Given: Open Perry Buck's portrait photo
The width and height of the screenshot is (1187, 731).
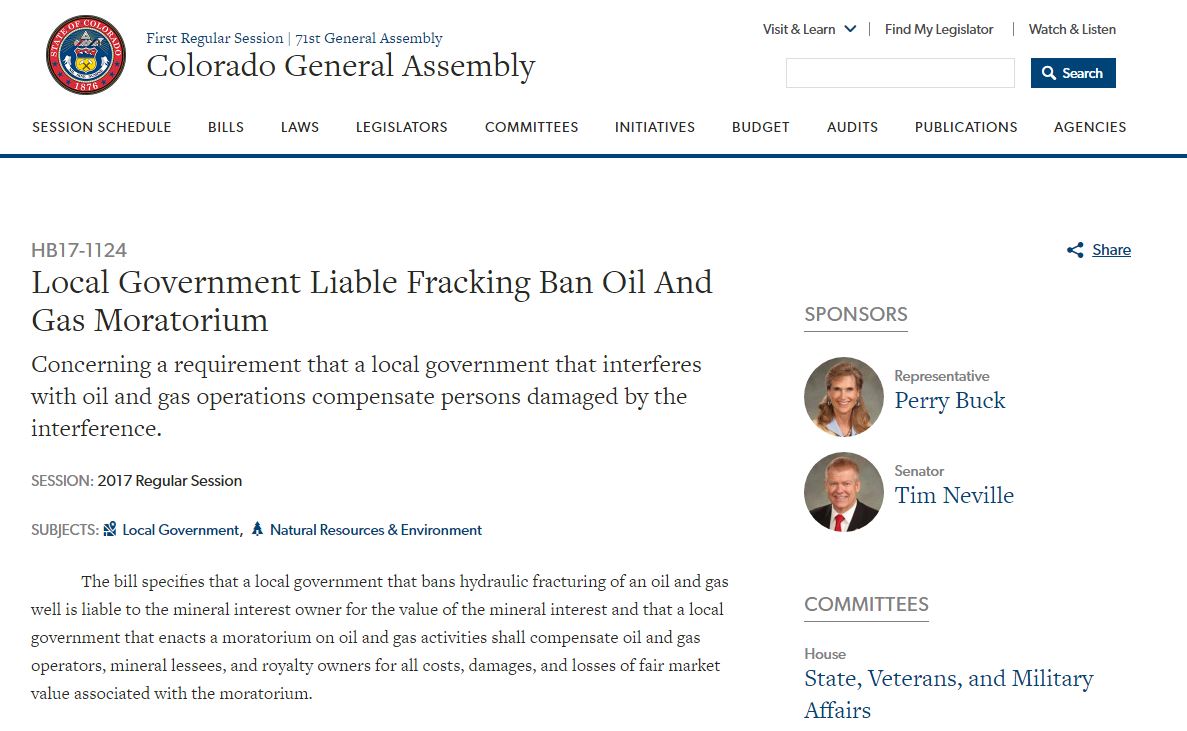Looking at the screenshot, I should [844, 397].
